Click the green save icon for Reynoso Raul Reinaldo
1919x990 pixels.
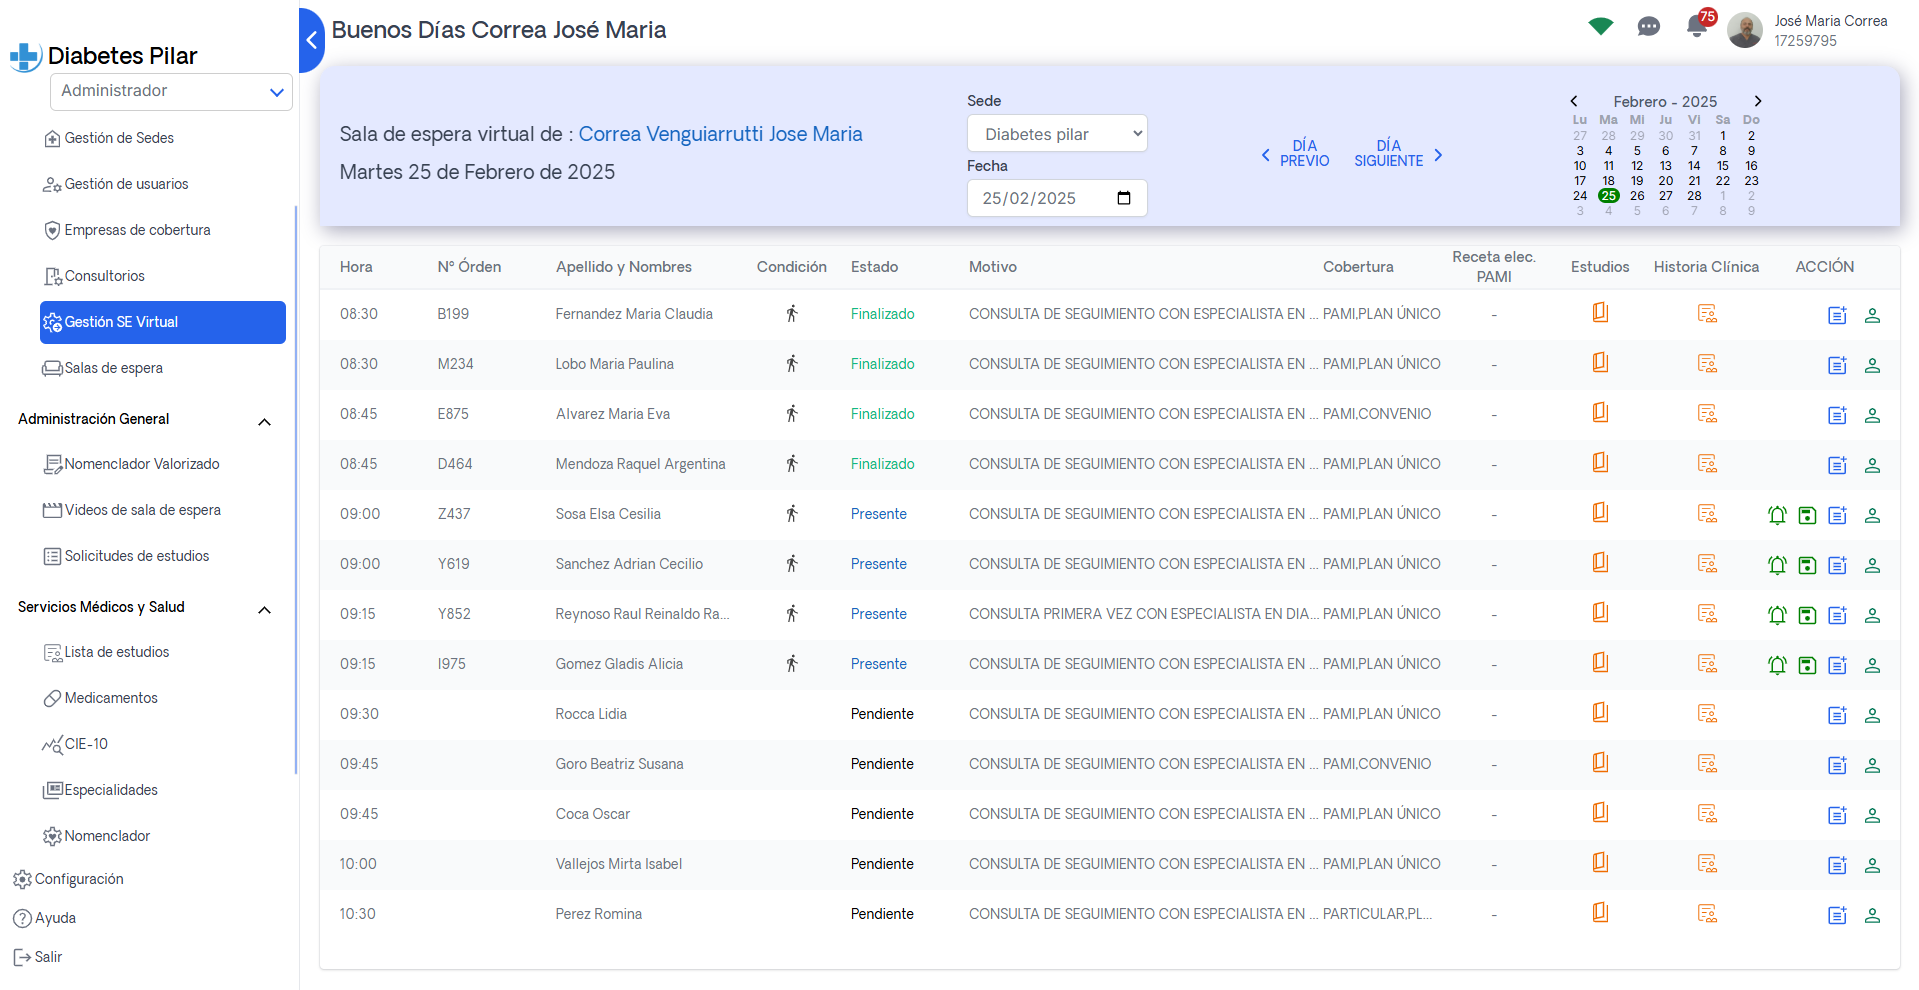(1807, 615)
